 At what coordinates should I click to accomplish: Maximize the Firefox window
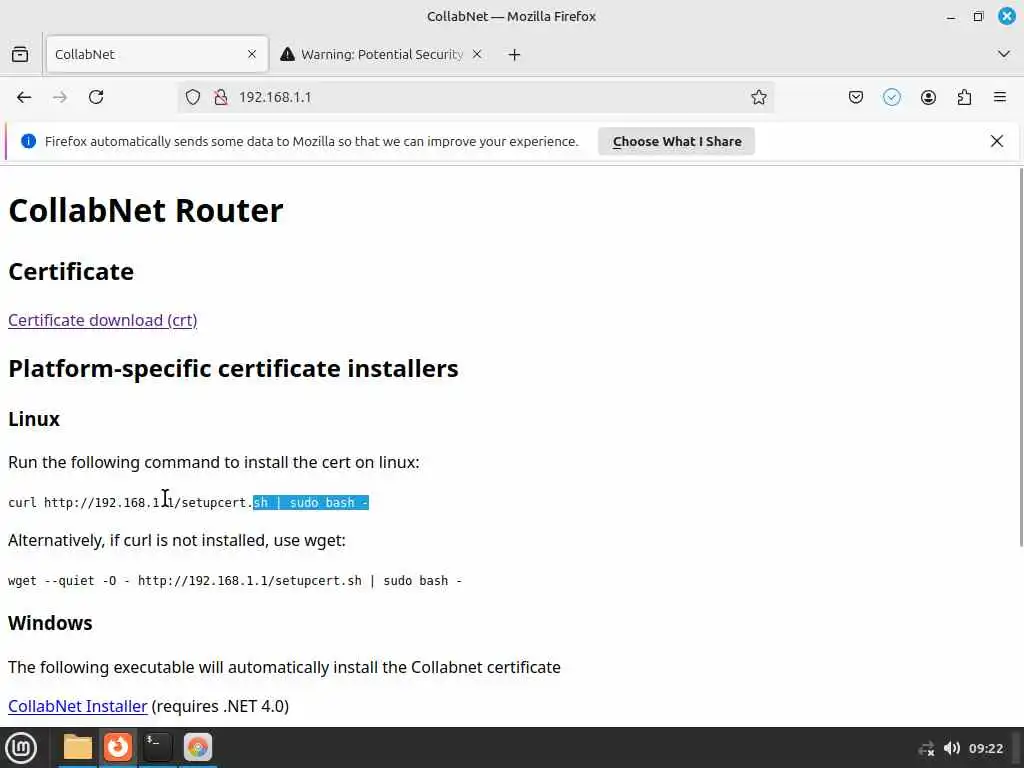[978, 16]
